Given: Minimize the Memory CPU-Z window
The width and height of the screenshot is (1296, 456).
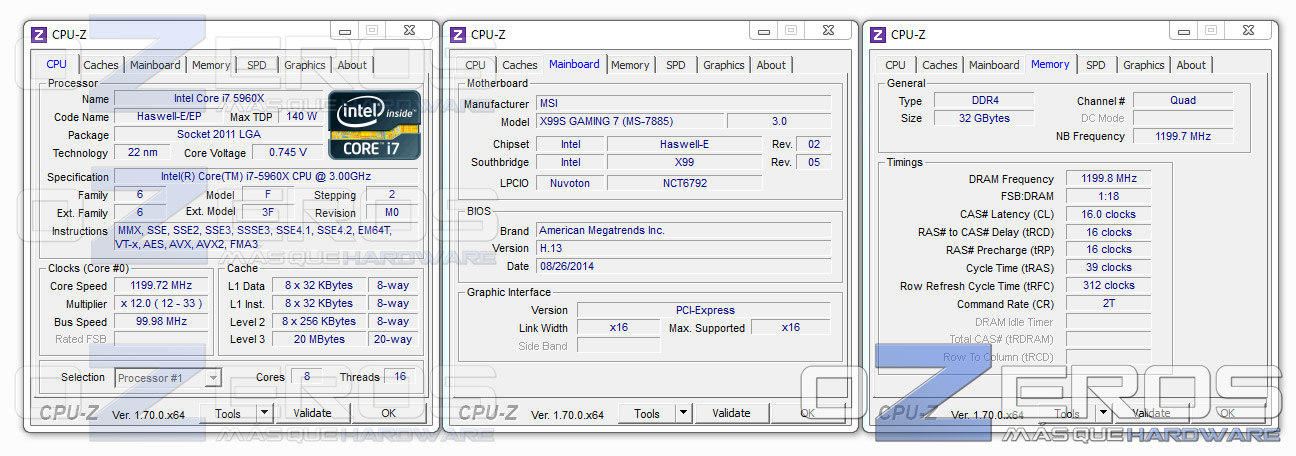Looking at the screenshot, I should [1184, 31].
